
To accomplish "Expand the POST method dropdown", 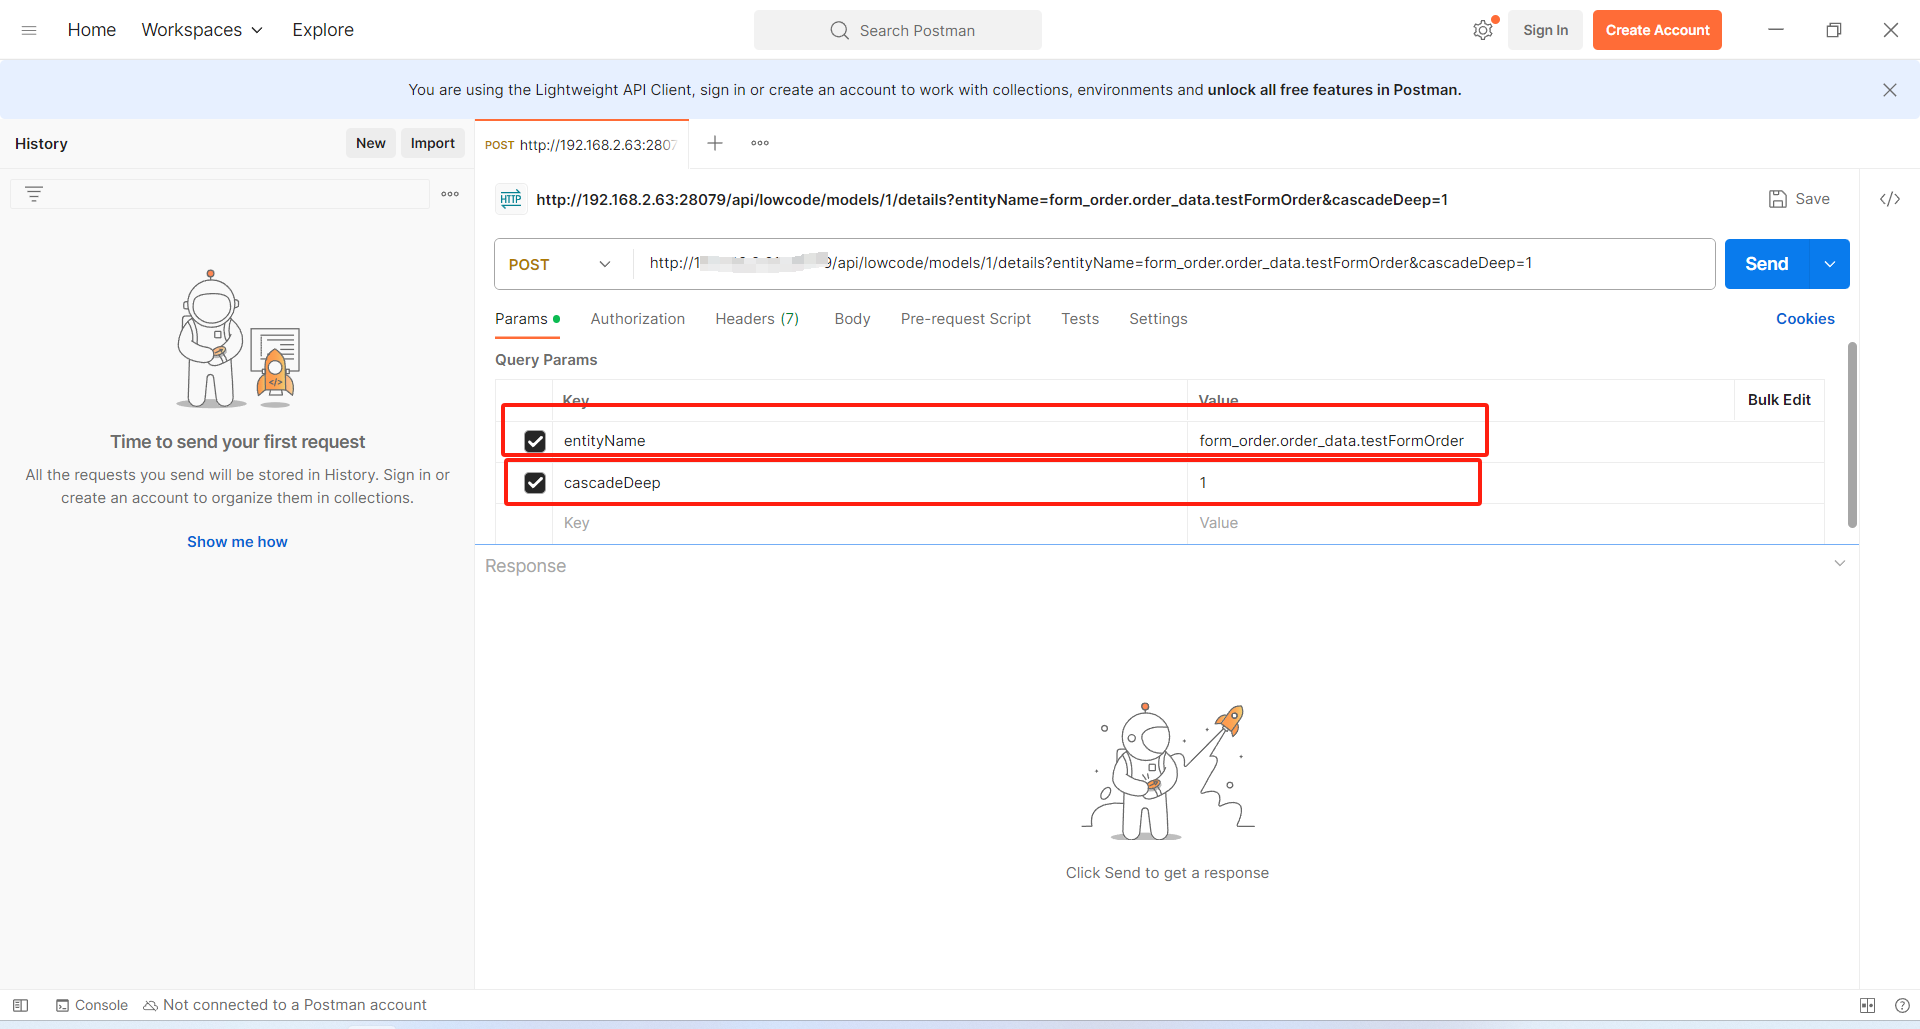I will (562, 264).
